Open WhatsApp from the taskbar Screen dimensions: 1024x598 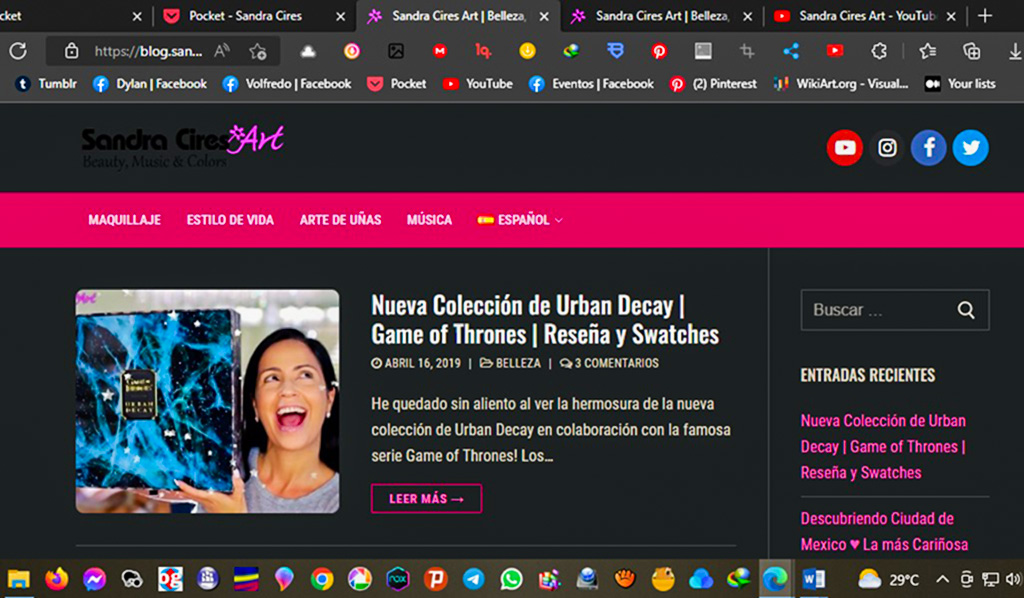click(x=512, y=578)
